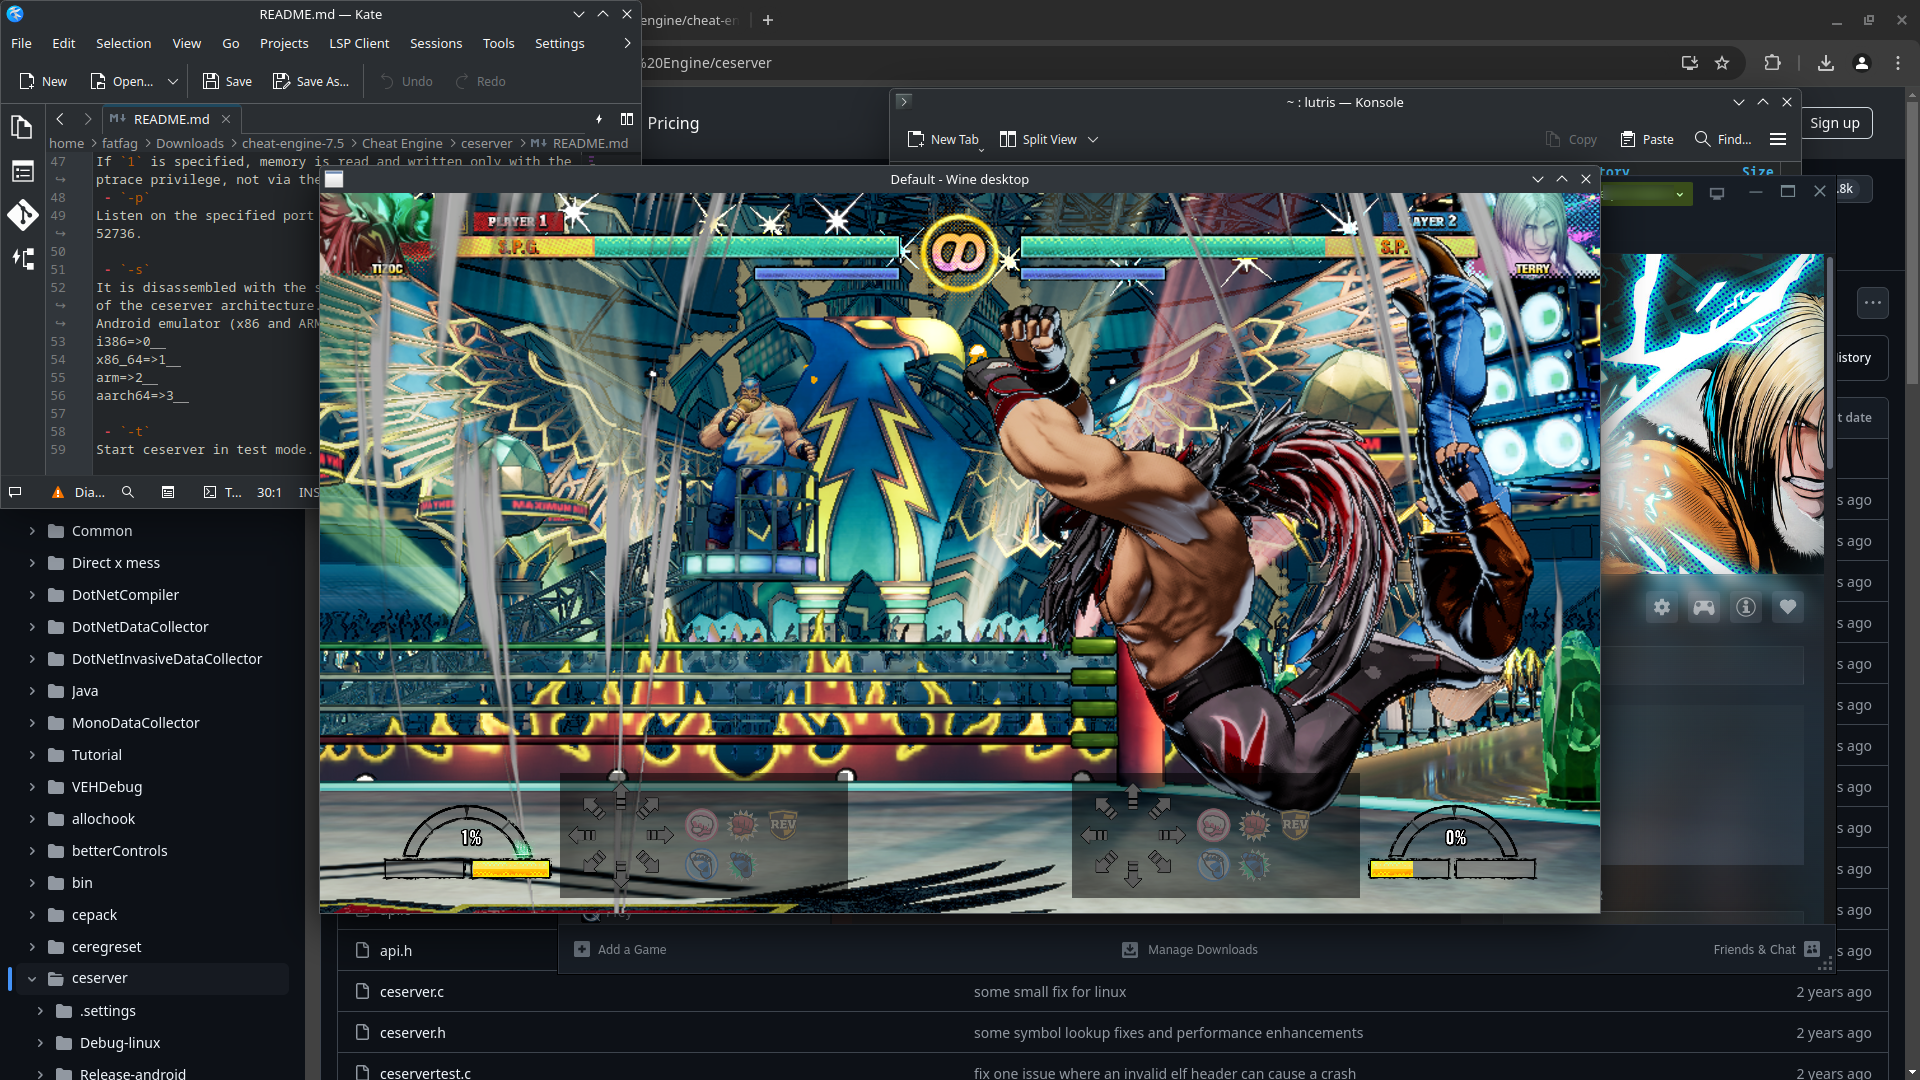
Task: Collapse the ceserver folder
Action: pyautogui.click(x=32, y=979)
